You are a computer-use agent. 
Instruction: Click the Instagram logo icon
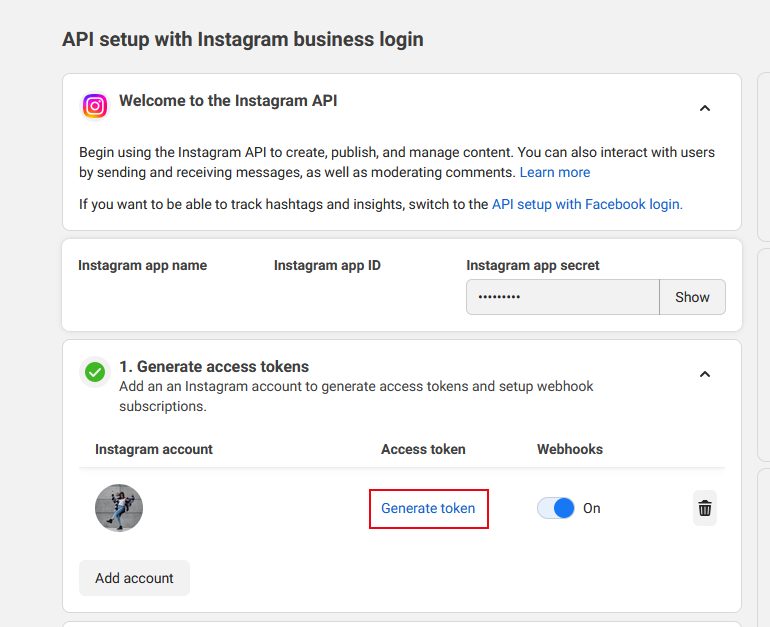coord(95,106)
